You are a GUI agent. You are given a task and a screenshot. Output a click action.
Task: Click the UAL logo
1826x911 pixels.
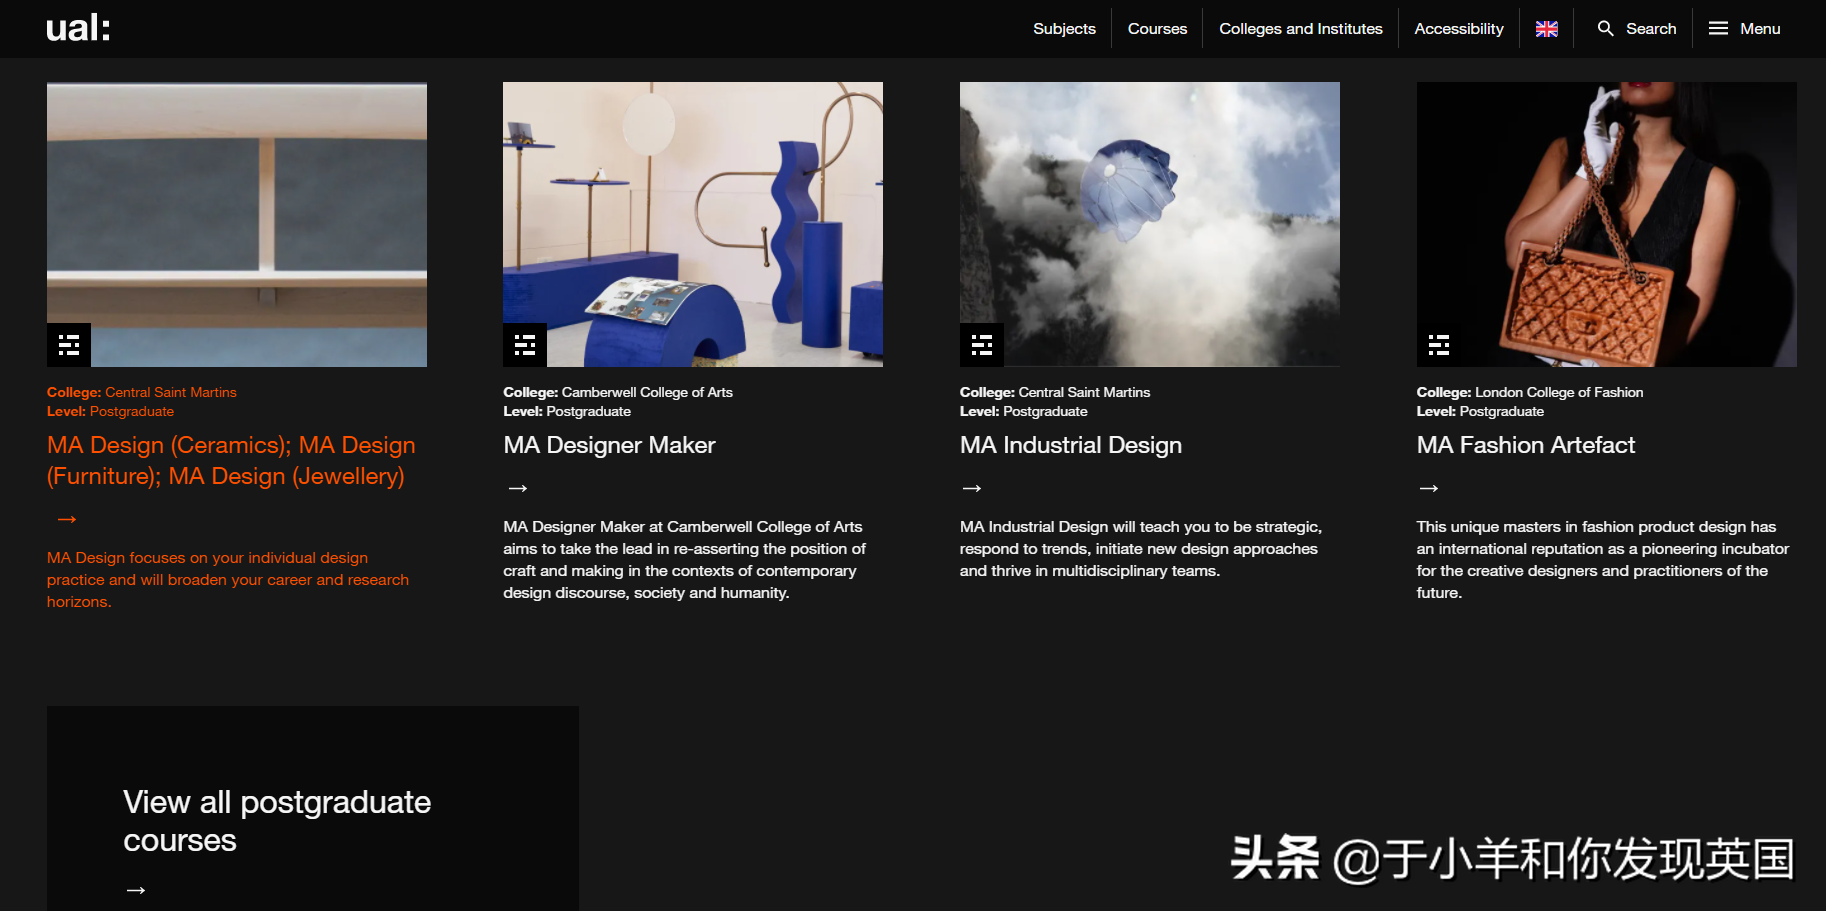click(x=78, y=28)
